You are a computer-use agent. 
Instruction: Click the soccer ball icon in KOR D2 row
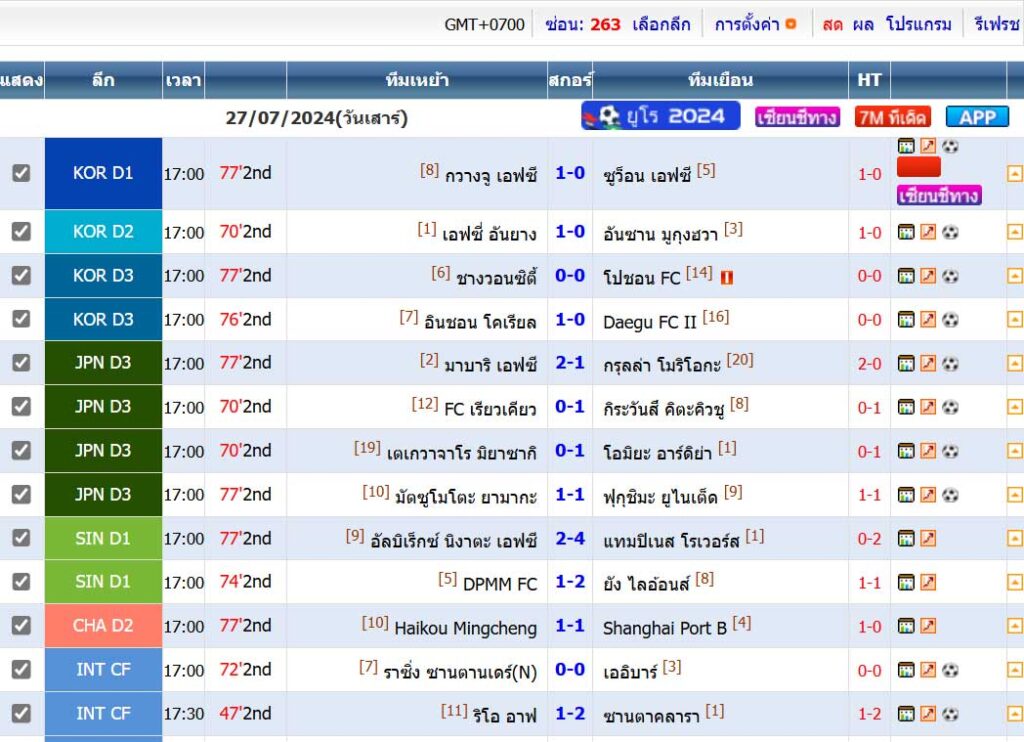coord(950,232)
